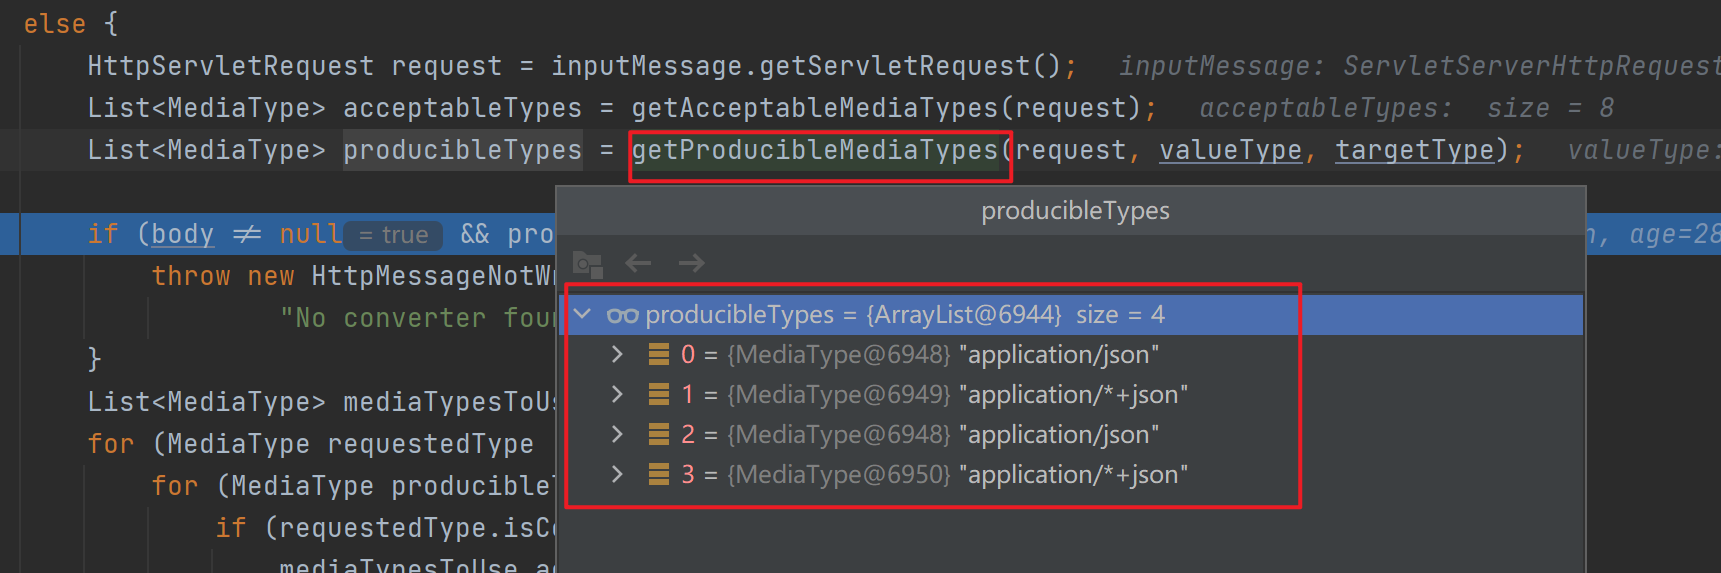Click the field icon of element 0
This screenshot has height=573, width=1721.
[x=659, y=355]
